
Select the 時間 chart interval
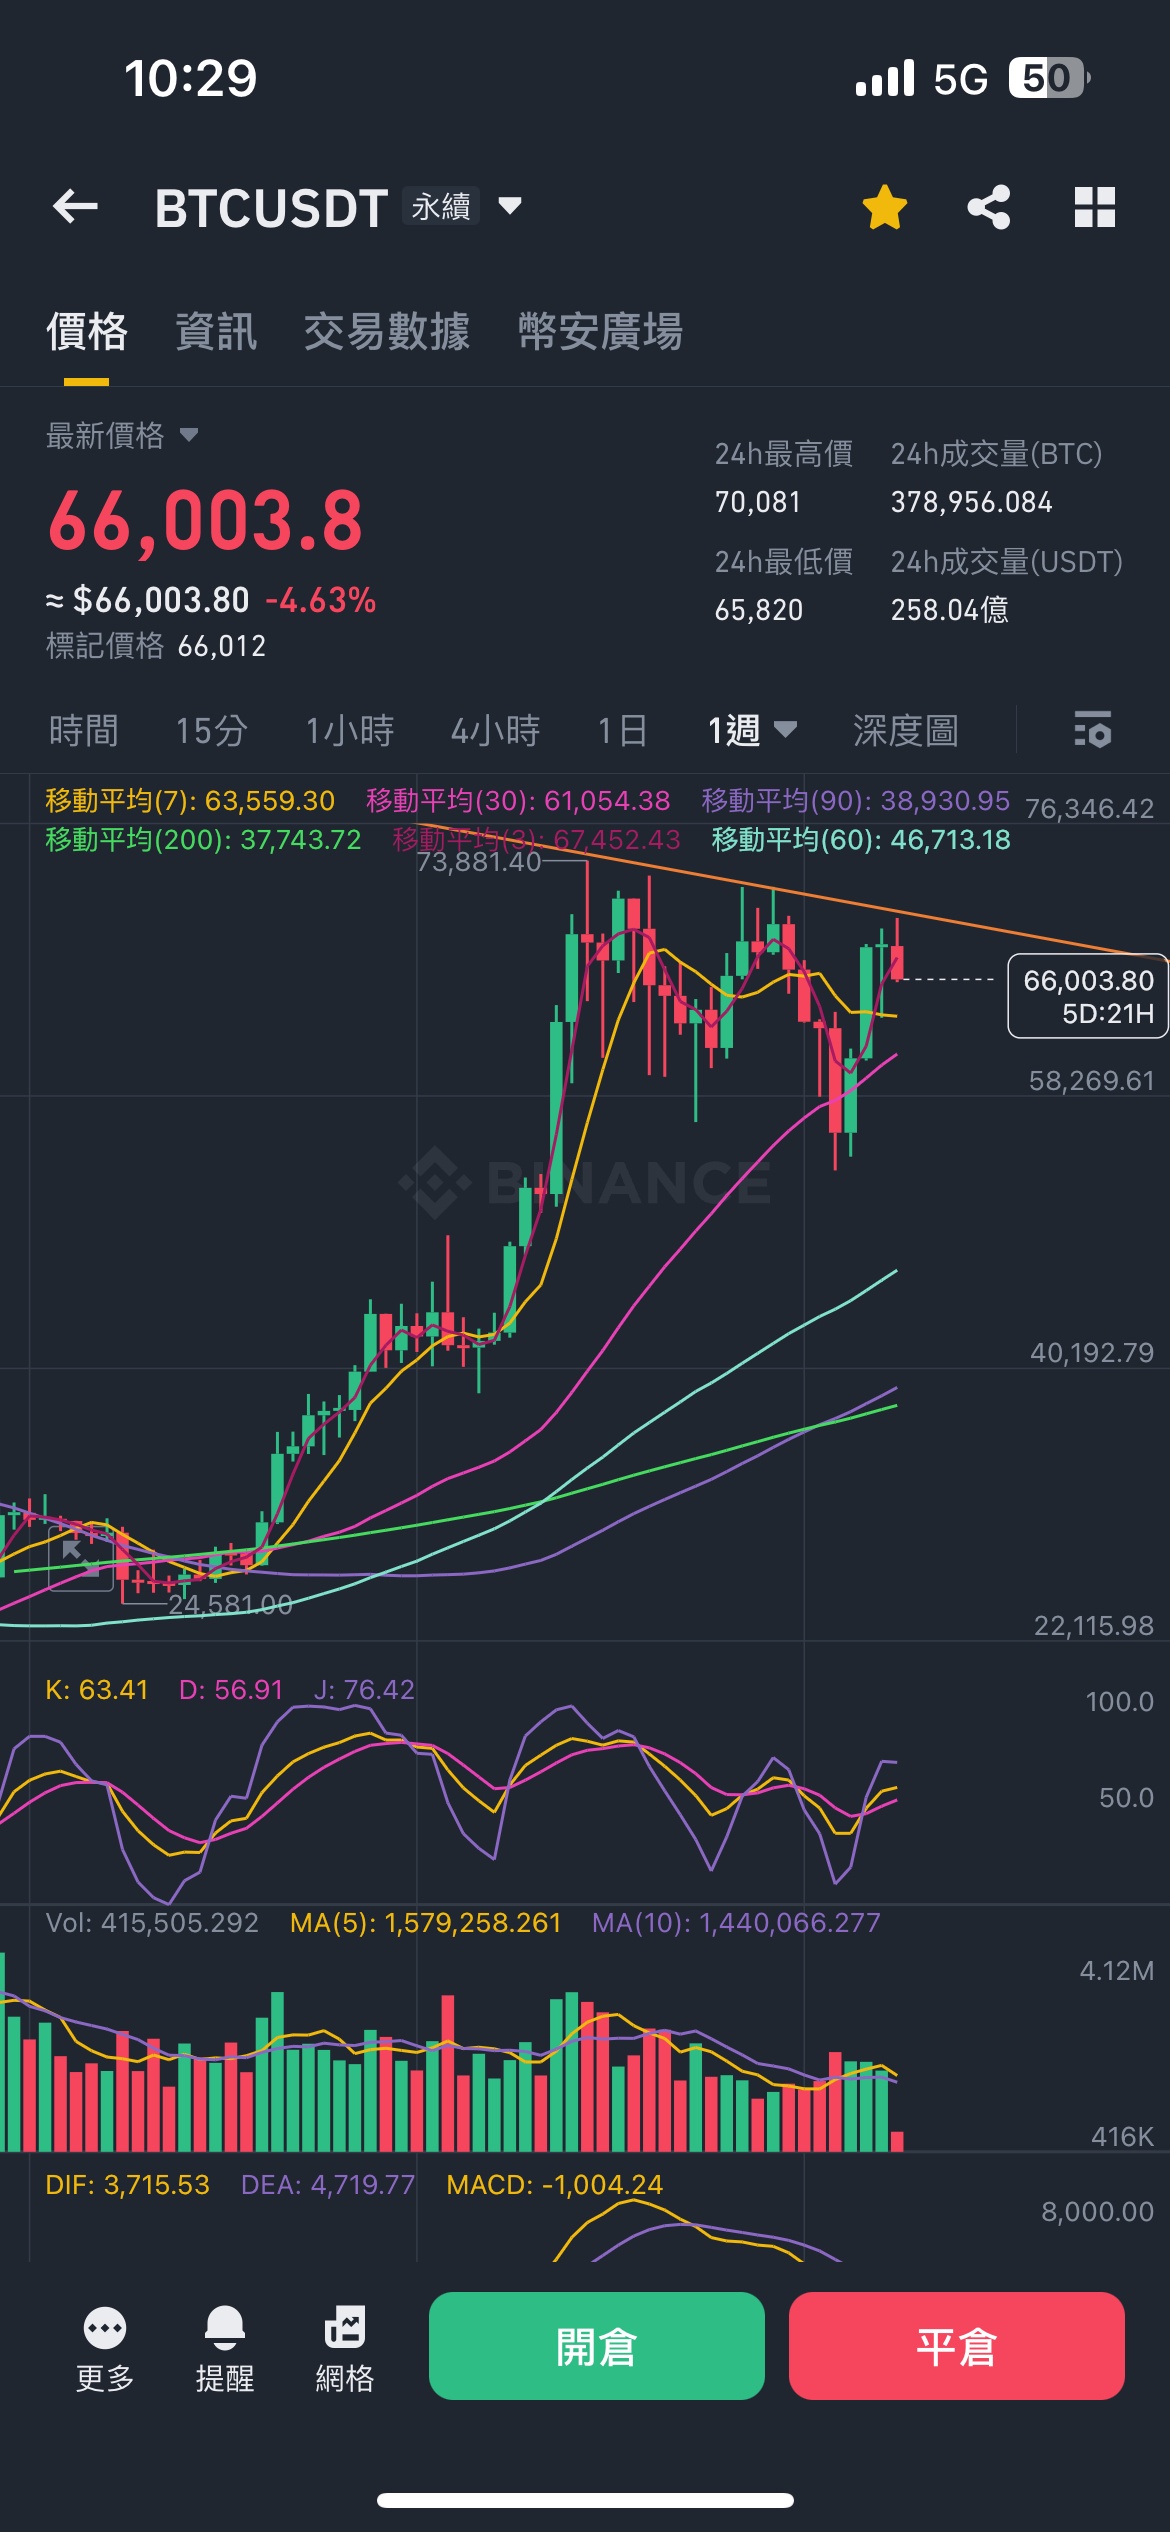tap(84, 730)
